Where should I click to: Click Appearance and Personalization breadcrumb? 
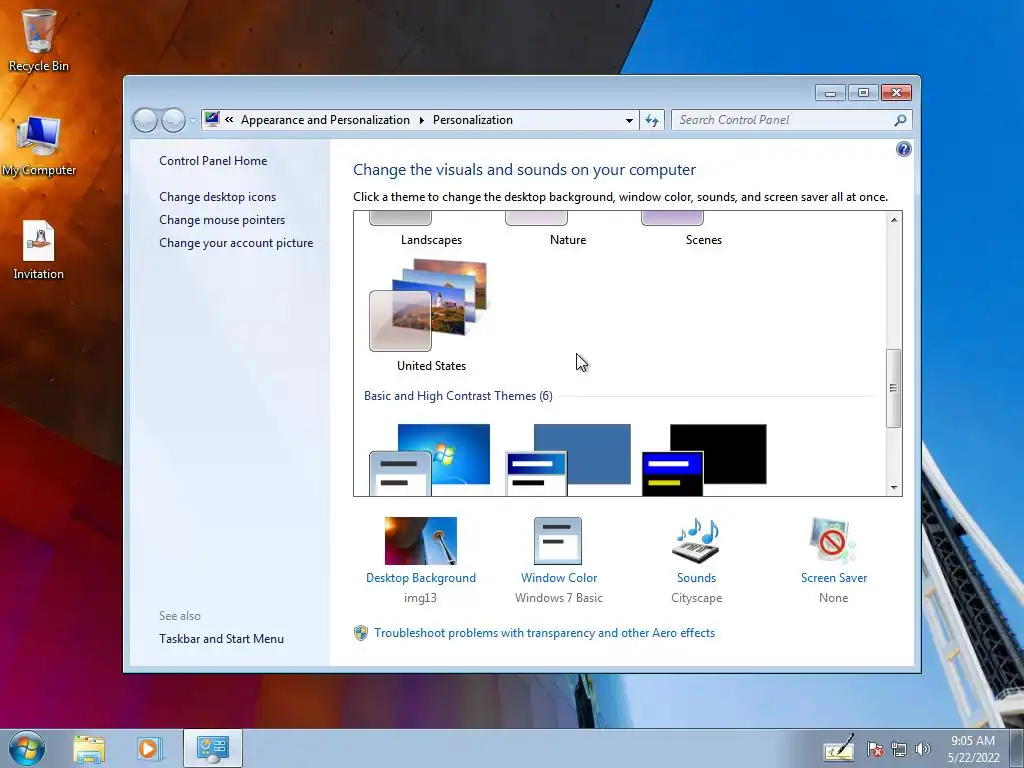coord(325,120)
